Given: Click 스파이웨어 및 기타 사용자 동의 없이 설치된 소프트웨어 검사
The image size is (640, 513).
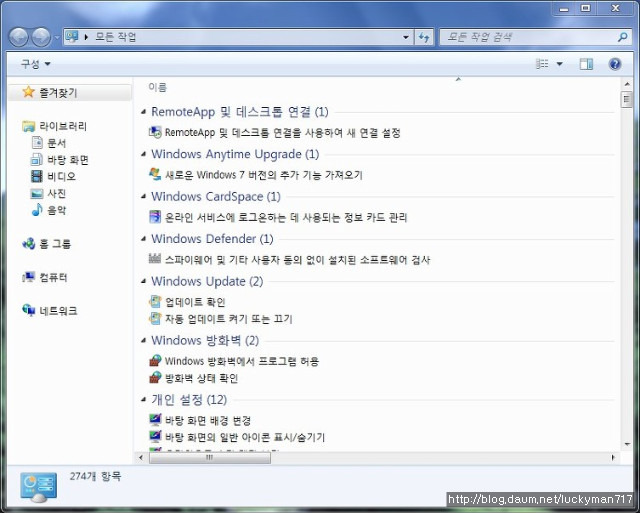Looking at the screenshot, I should point(297,260).
